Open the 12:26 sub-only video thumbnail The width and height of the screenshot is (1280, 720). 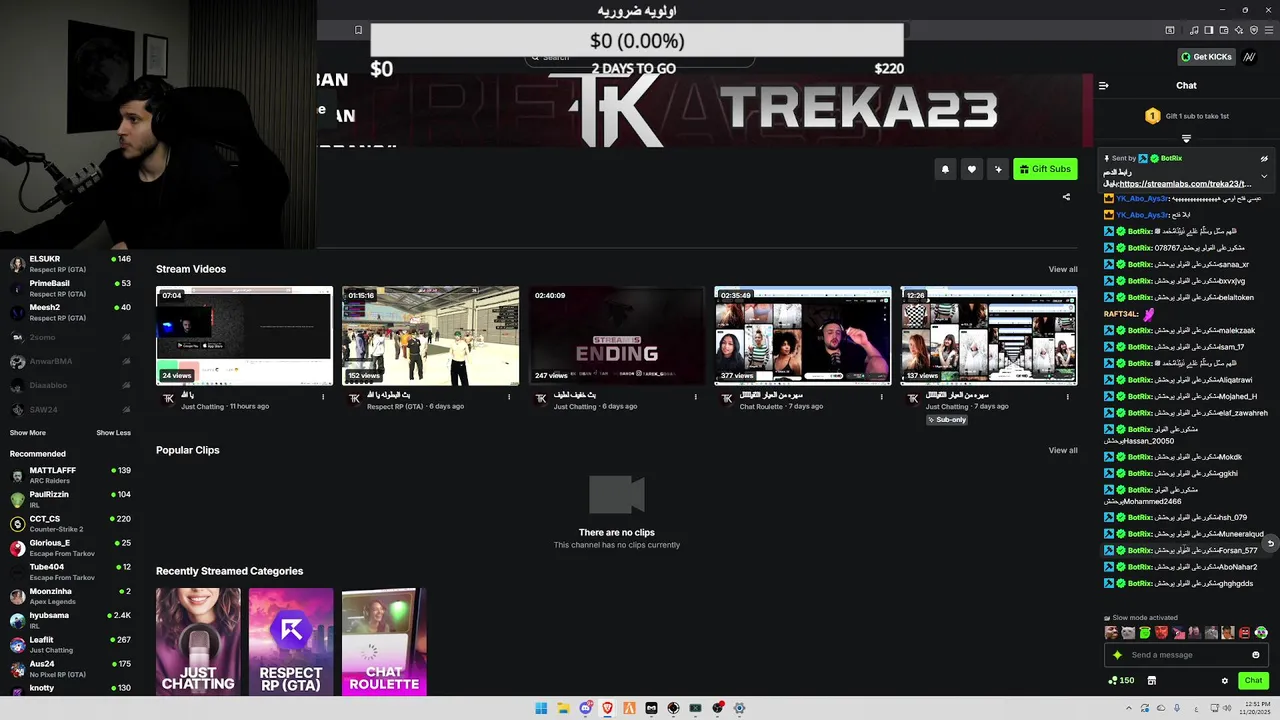coord(989,336)
